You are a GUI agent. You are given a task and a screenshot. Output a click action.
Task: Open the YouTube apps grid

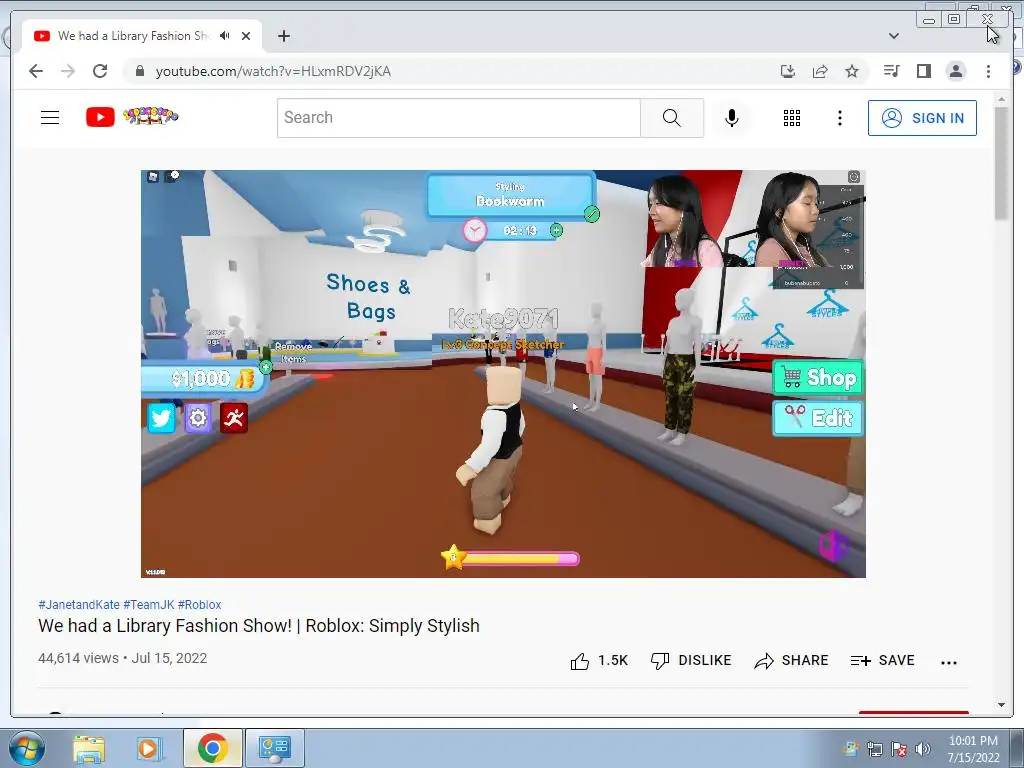792,118
